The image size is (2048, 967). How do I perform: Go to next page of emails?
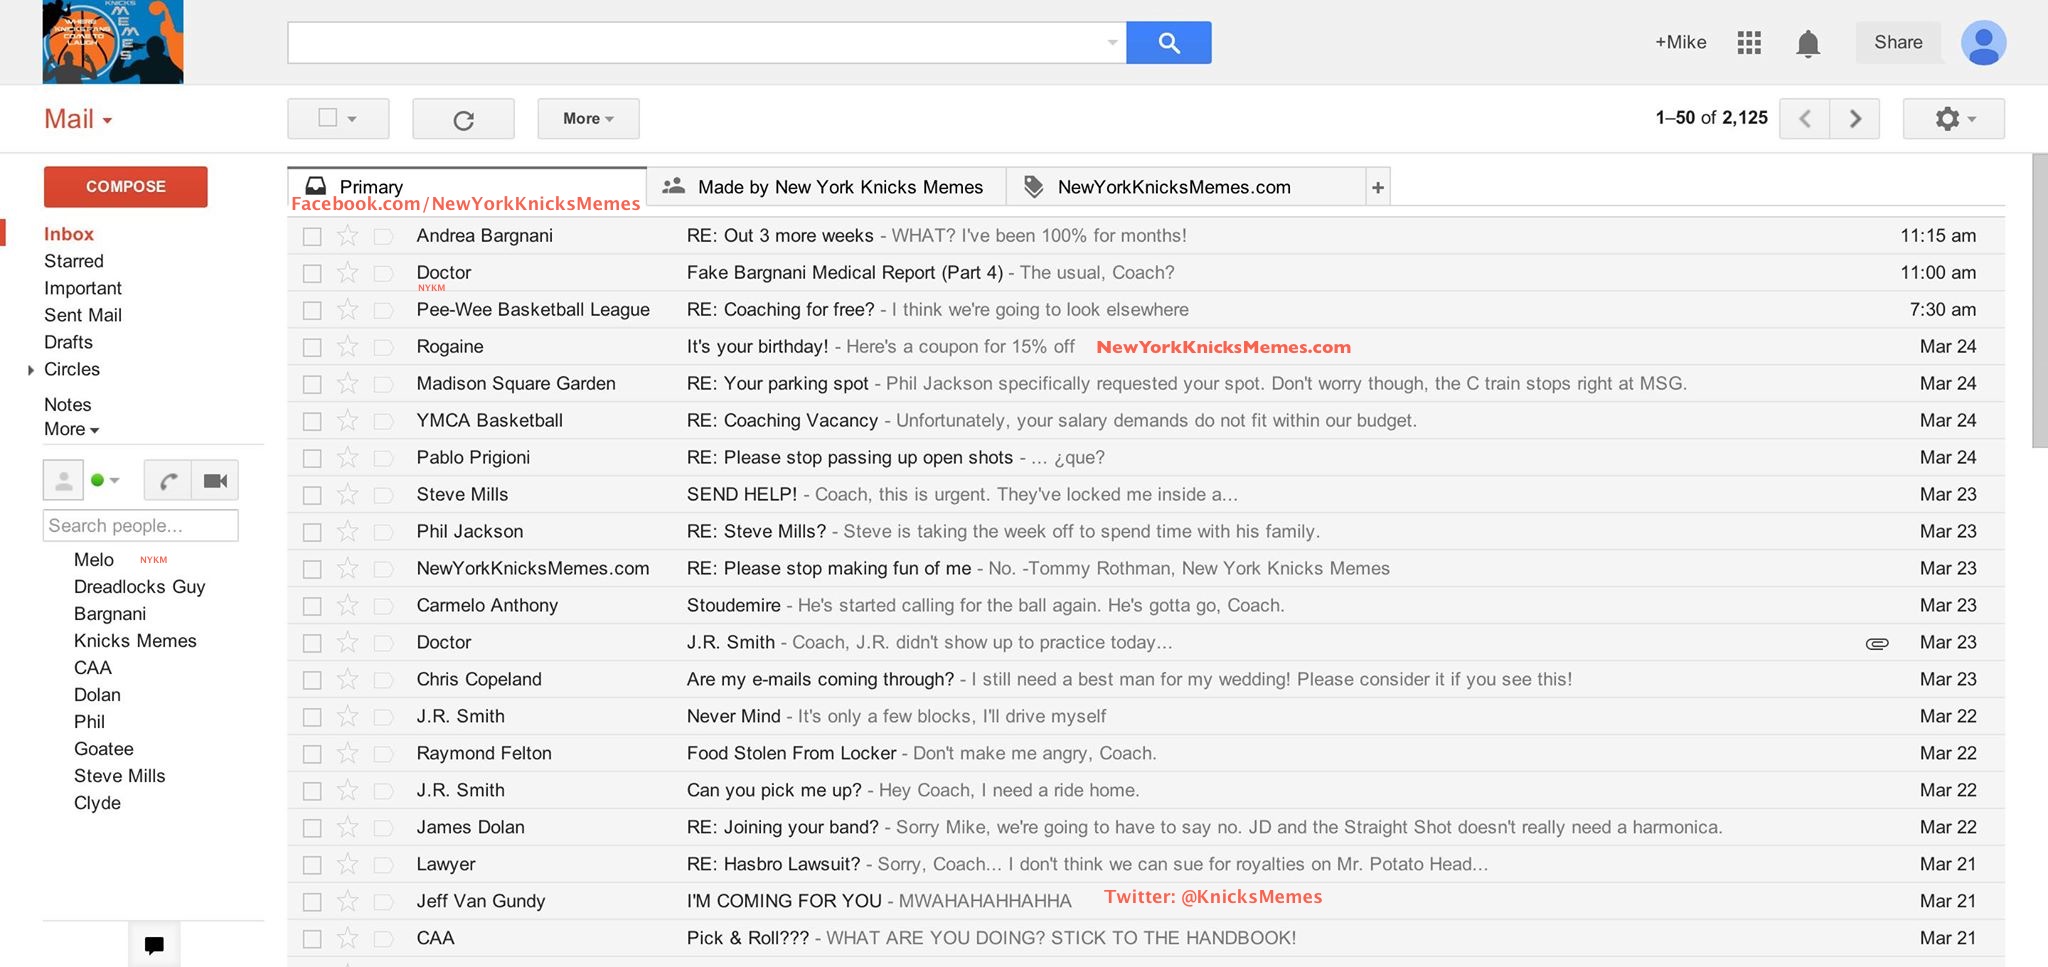(x=1855, y=119)
